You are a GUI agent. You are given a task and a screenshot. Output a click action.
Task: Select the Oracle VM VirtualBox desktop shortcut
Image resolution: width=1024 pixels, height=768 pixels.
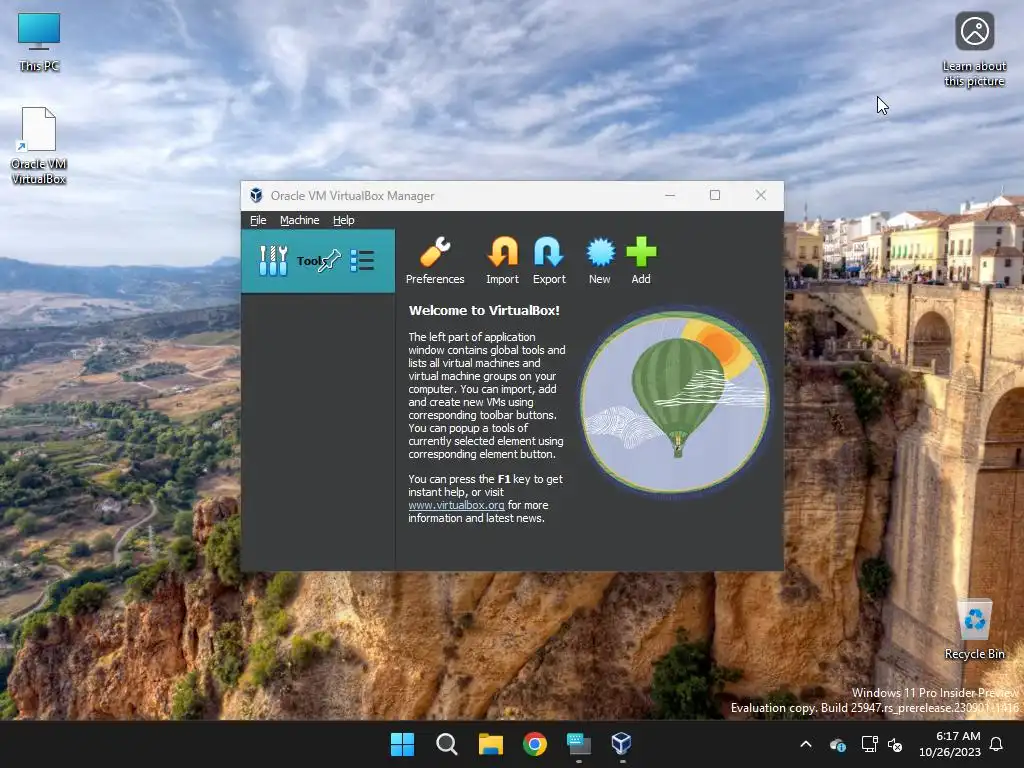click(x=39, y=146)
